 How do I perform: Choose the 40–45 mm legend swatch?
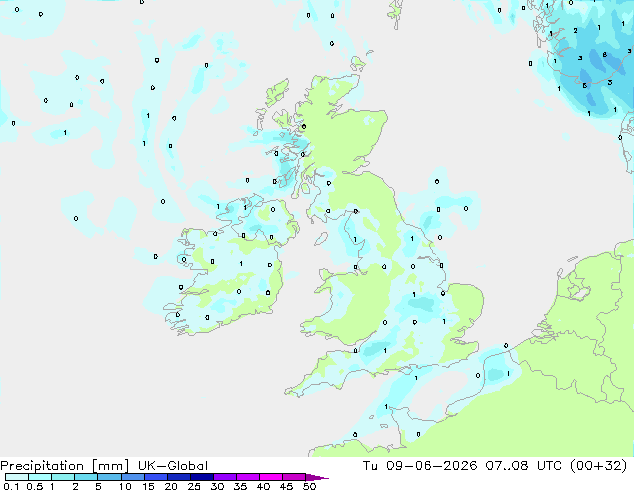click(x=271, y=477)
